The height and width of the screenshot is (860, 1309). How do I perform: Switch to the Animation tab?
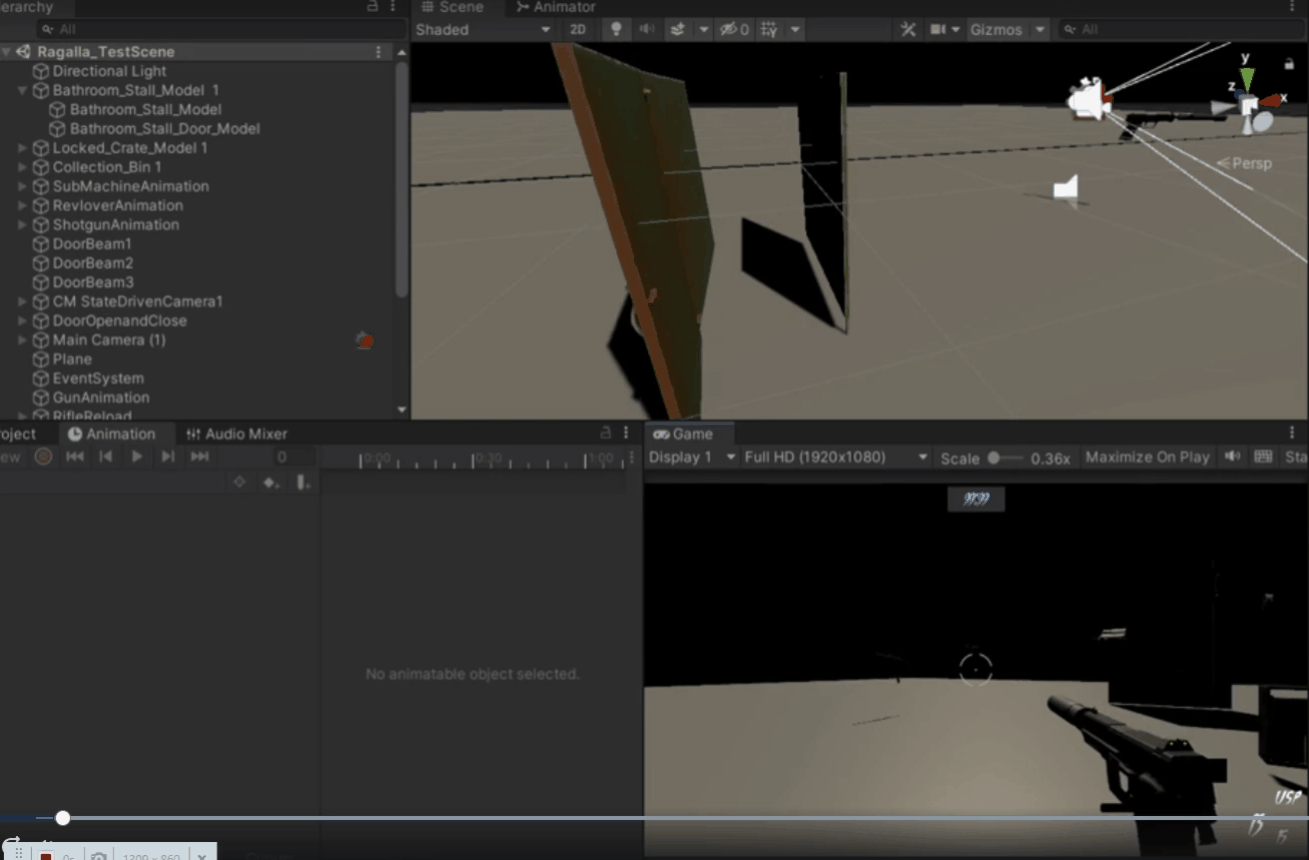[x=112, y=433]
